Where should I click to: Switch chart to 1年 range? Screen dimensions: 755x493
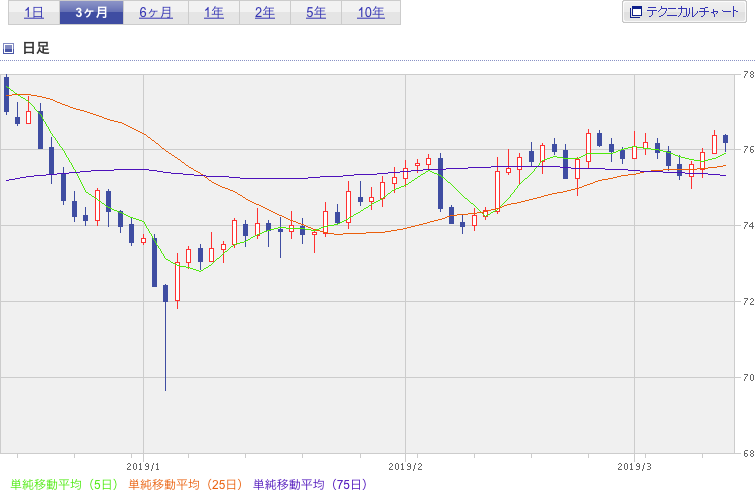[214, 13]
